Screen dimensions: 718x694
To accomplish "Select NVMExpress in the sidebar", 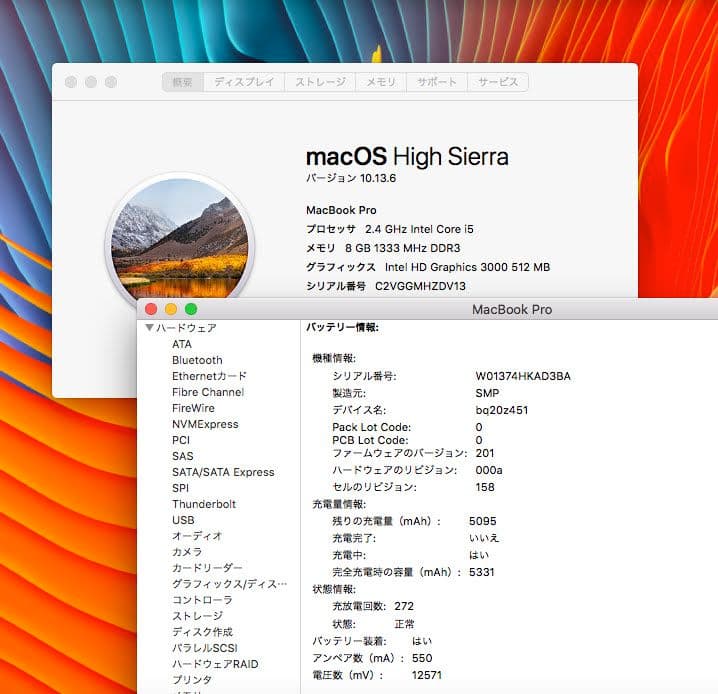I will pos(205,424).
